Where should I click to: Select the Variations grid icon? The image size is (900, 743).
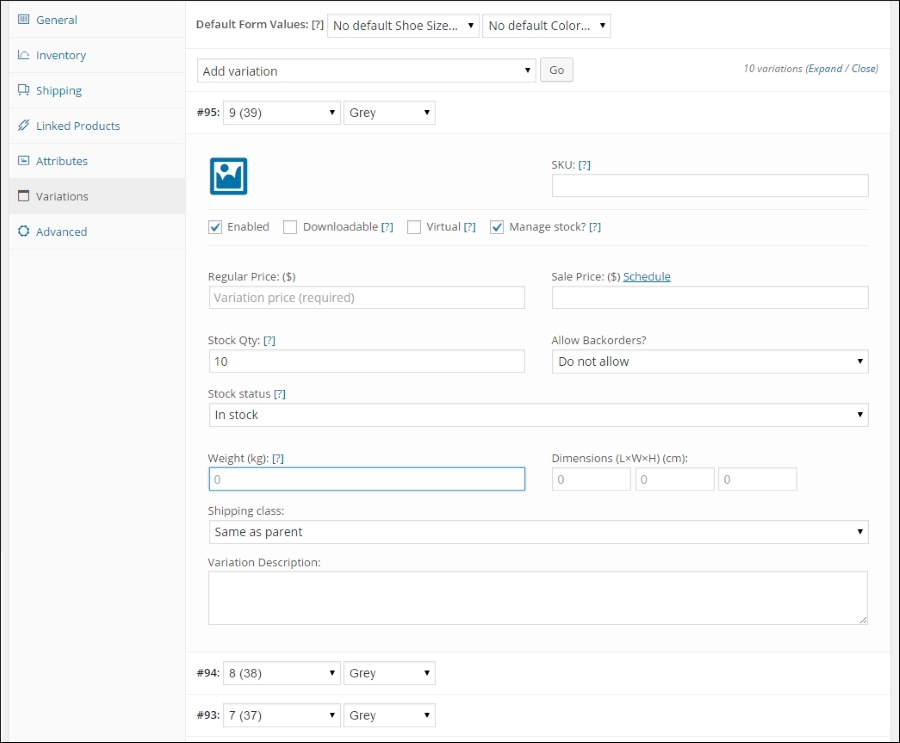pos(25,196)
